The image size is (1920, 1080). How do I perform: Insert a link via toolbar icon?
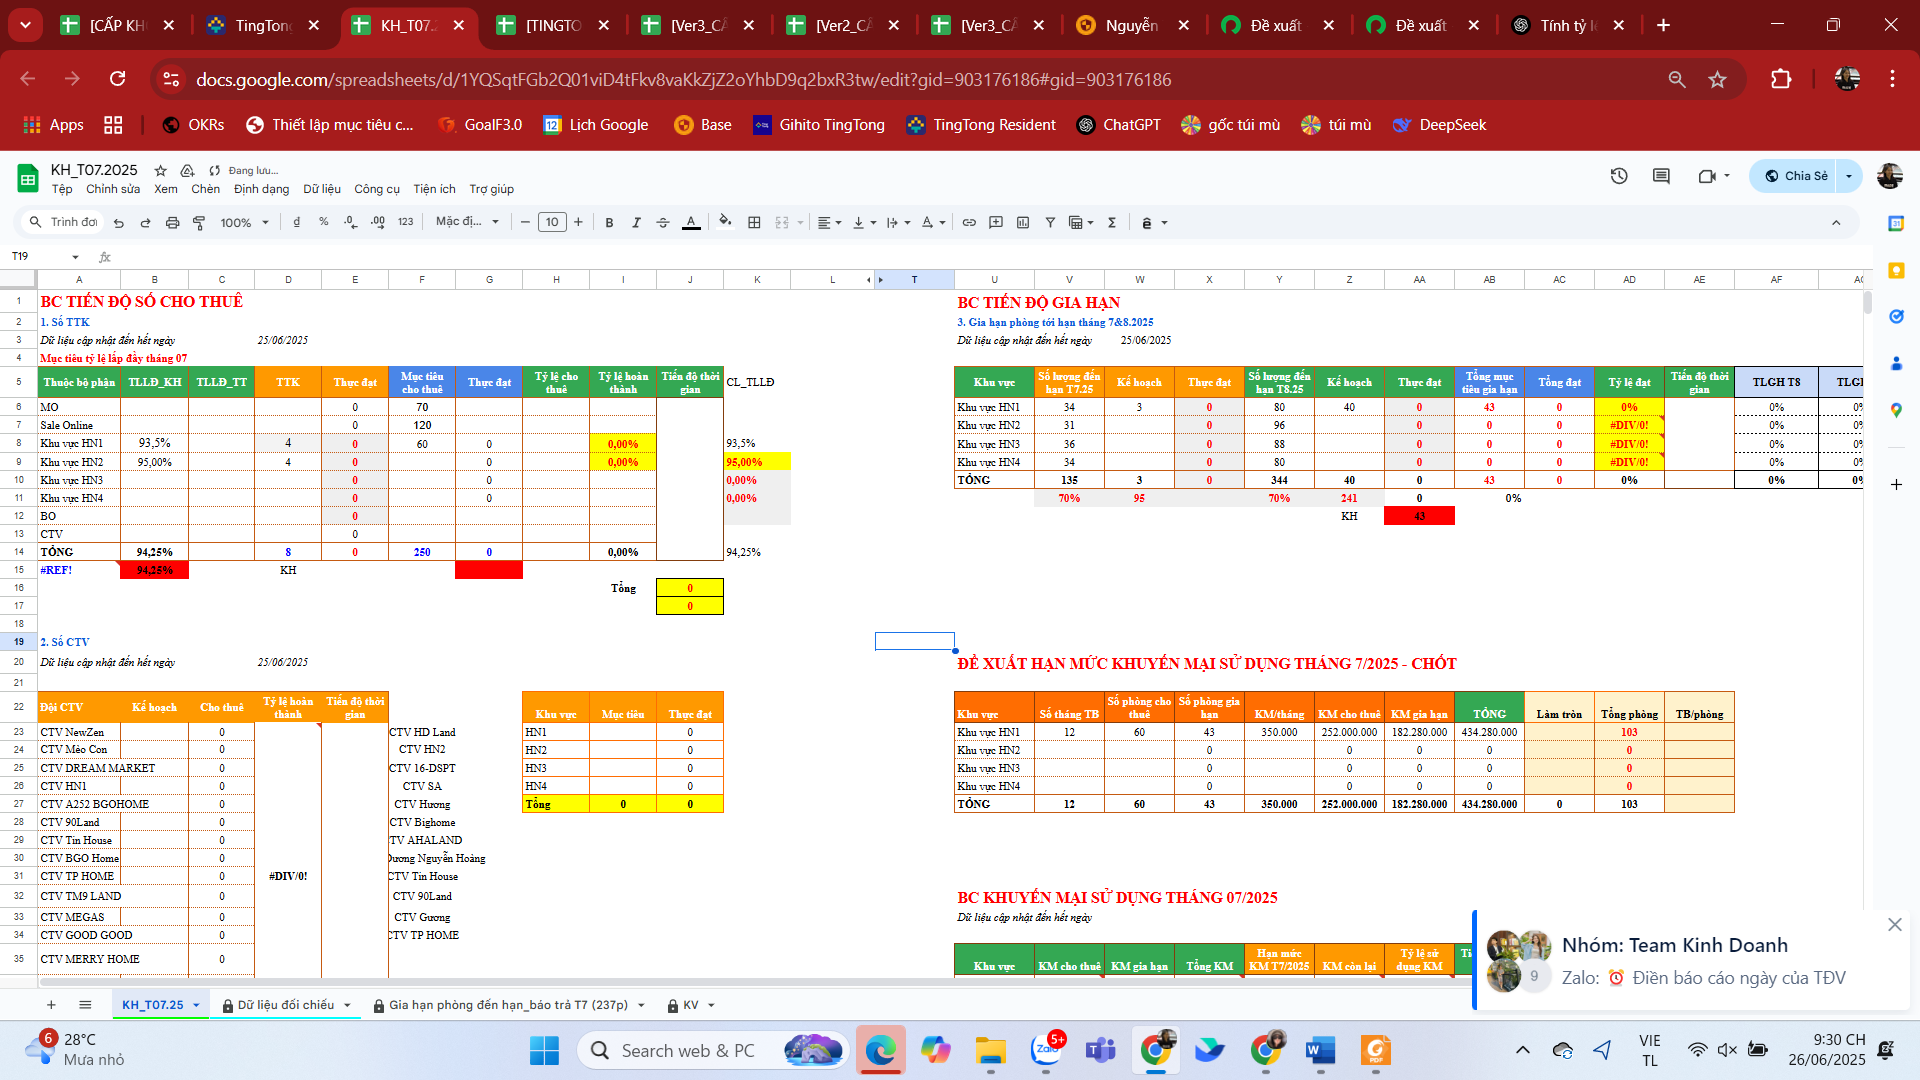click(x=968, y=222)
